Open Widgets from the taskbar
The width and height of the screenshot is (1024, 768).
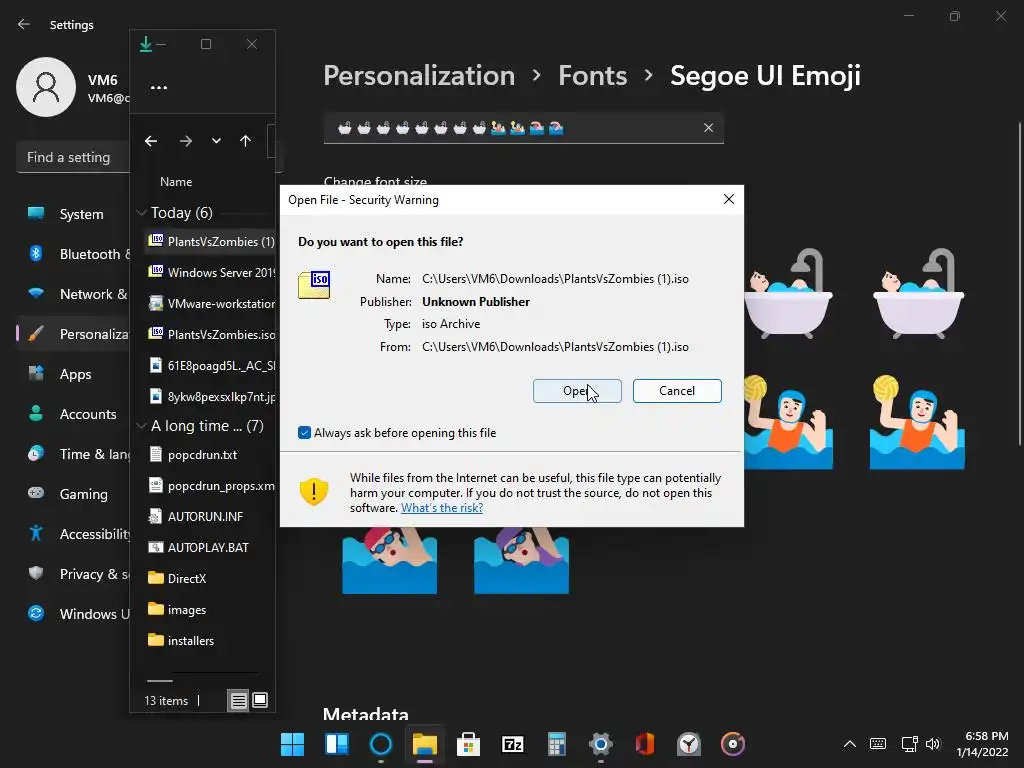(336, 744)
